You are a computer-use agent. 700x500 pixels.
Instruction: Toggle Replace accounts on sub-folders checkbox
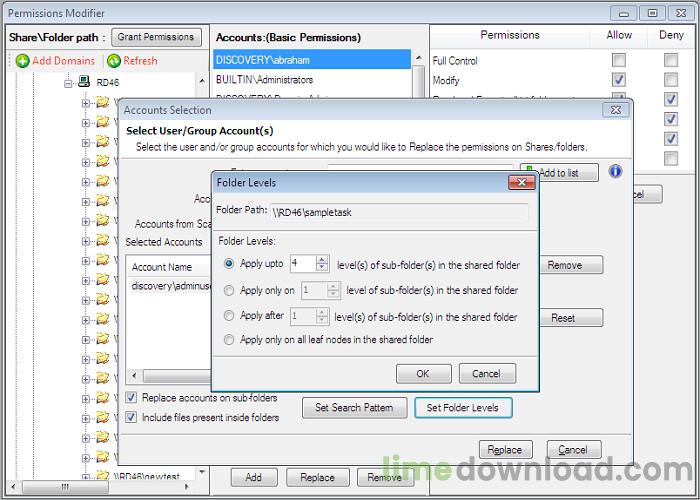131,398
